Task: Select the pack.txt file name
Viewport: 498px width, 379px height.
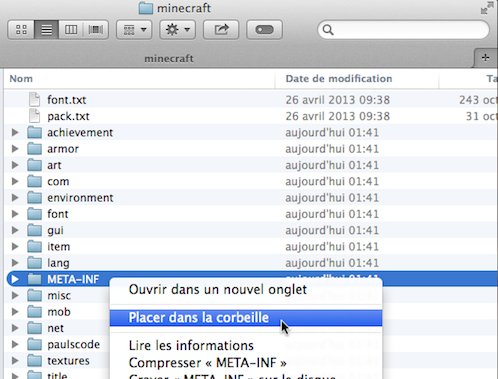Action: (68, 116)
